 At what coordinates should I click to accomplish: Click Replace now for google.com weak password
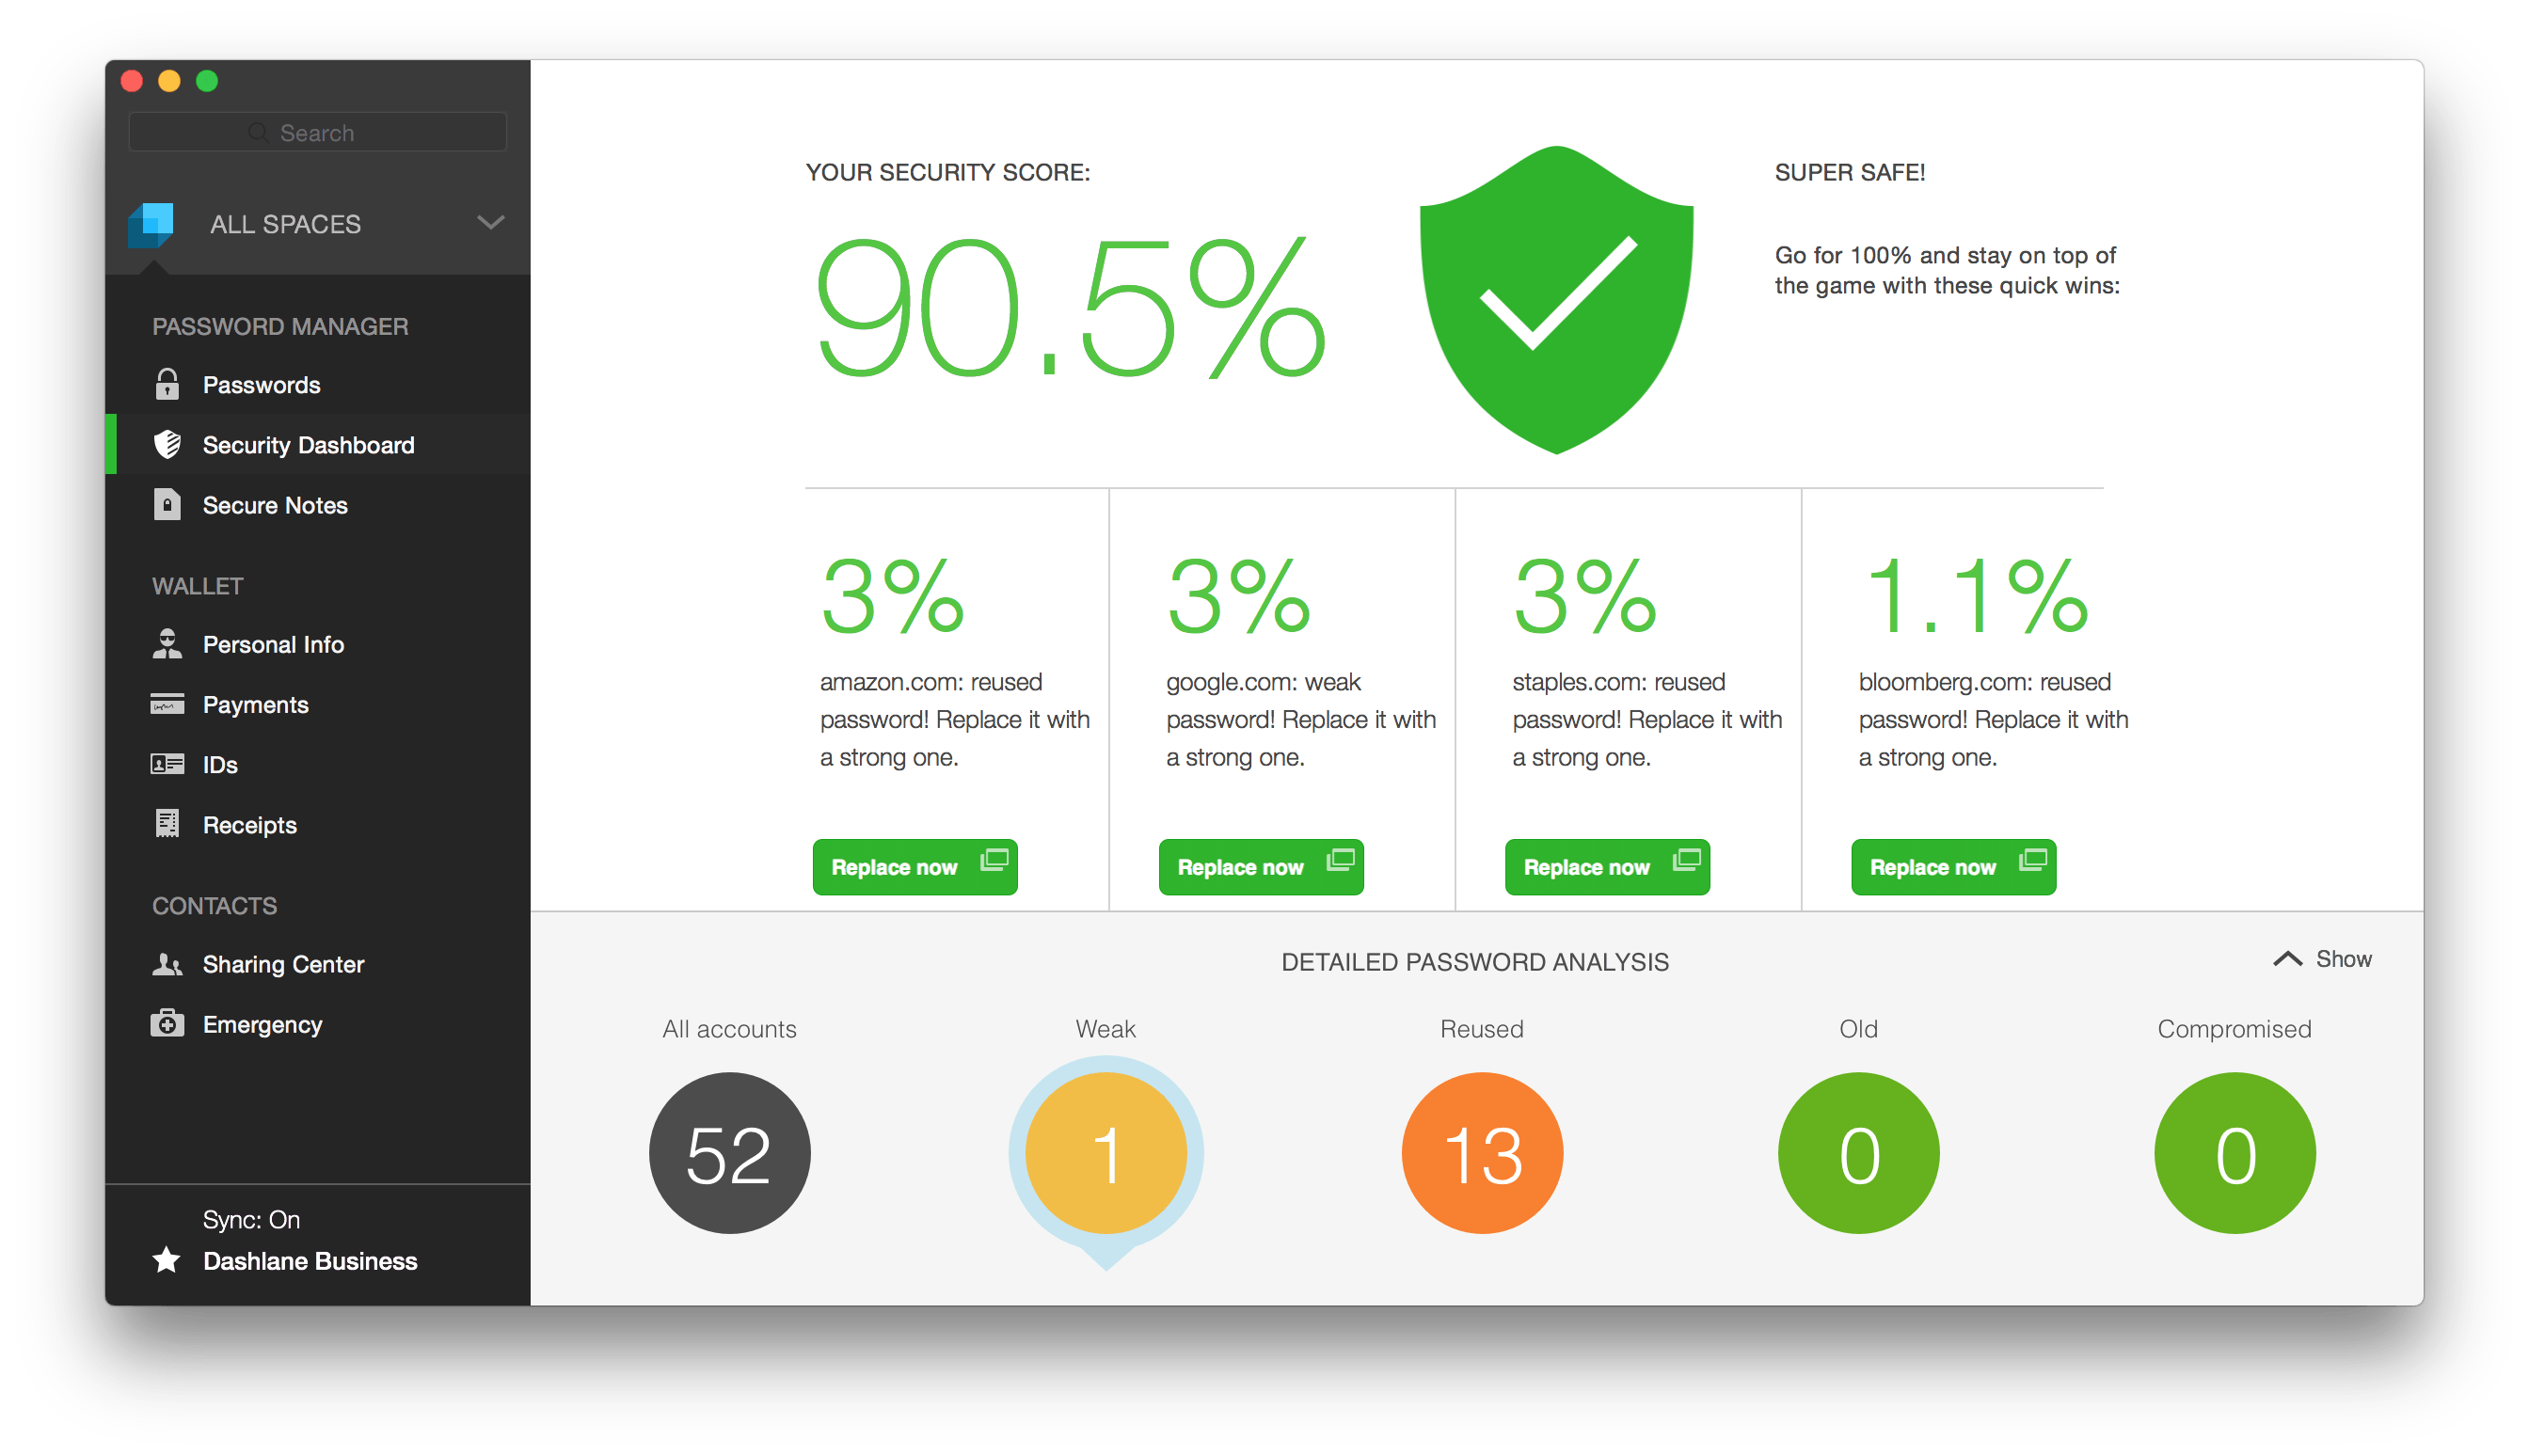pyautogui.click(x=1263, y=865)
